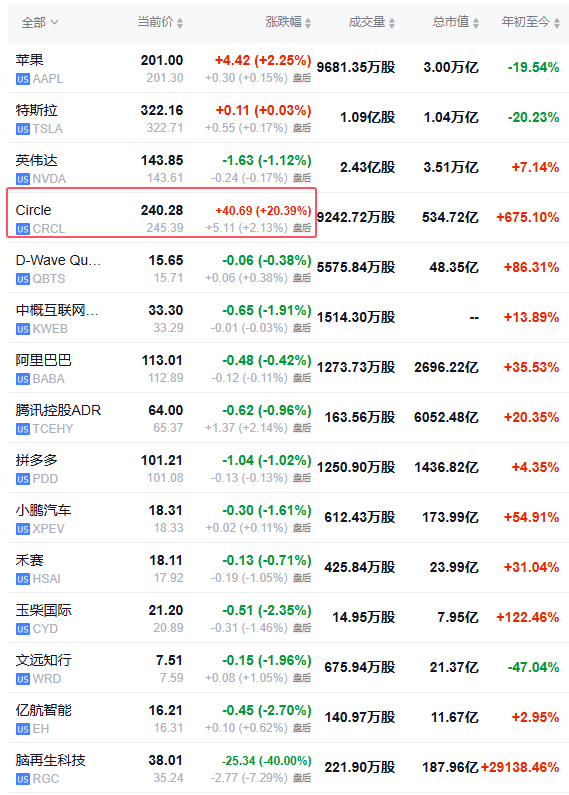Sort the list by 涨跌幅 column
Viewport: 569px width, 795px height.
pos(288,22)
